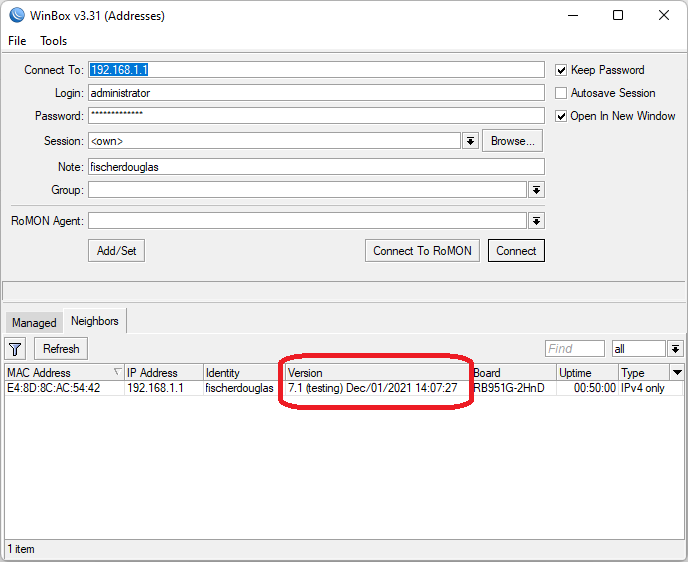Image resolution: width=688 pixels, height=562 pixels.
Task: Enable the Autosave Session checkbox
Action: tap(561, 93)
